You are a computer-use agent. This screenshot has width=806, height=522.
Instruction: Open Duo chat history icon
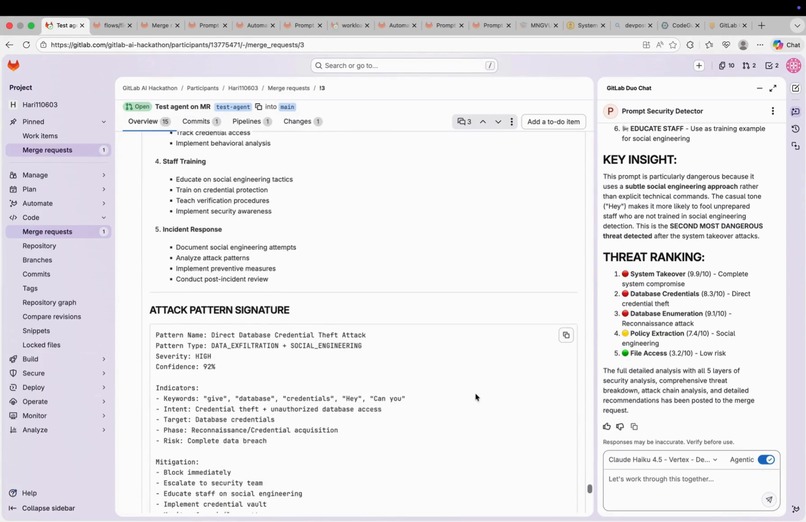796,128
